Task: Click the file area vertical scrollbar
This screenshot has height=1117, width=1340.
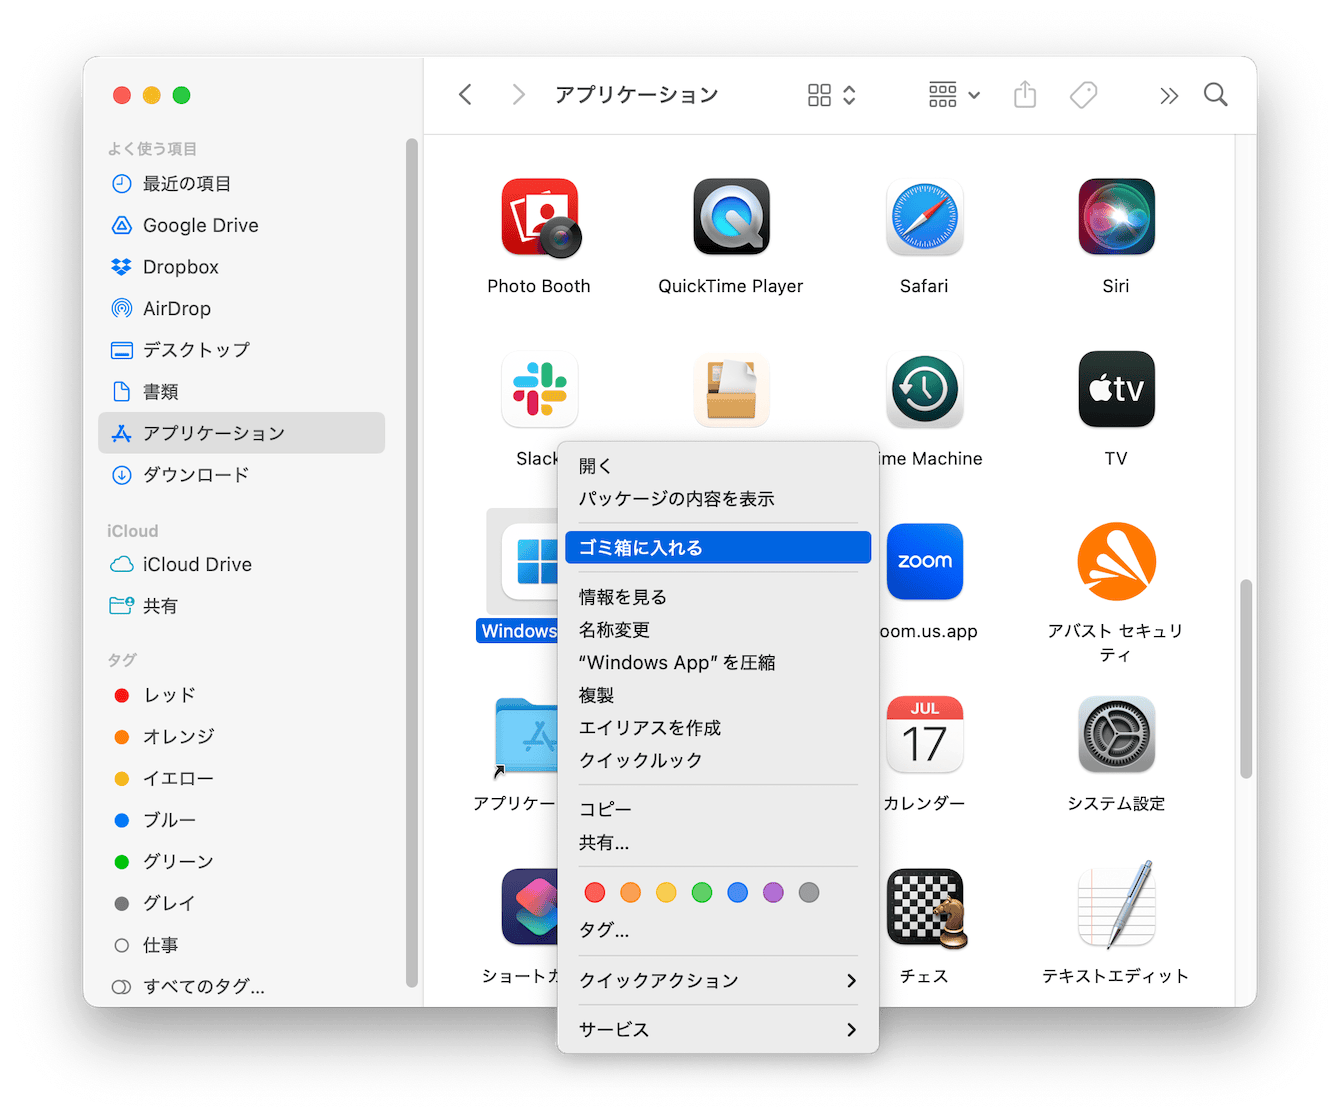Action: [1246, 678]
